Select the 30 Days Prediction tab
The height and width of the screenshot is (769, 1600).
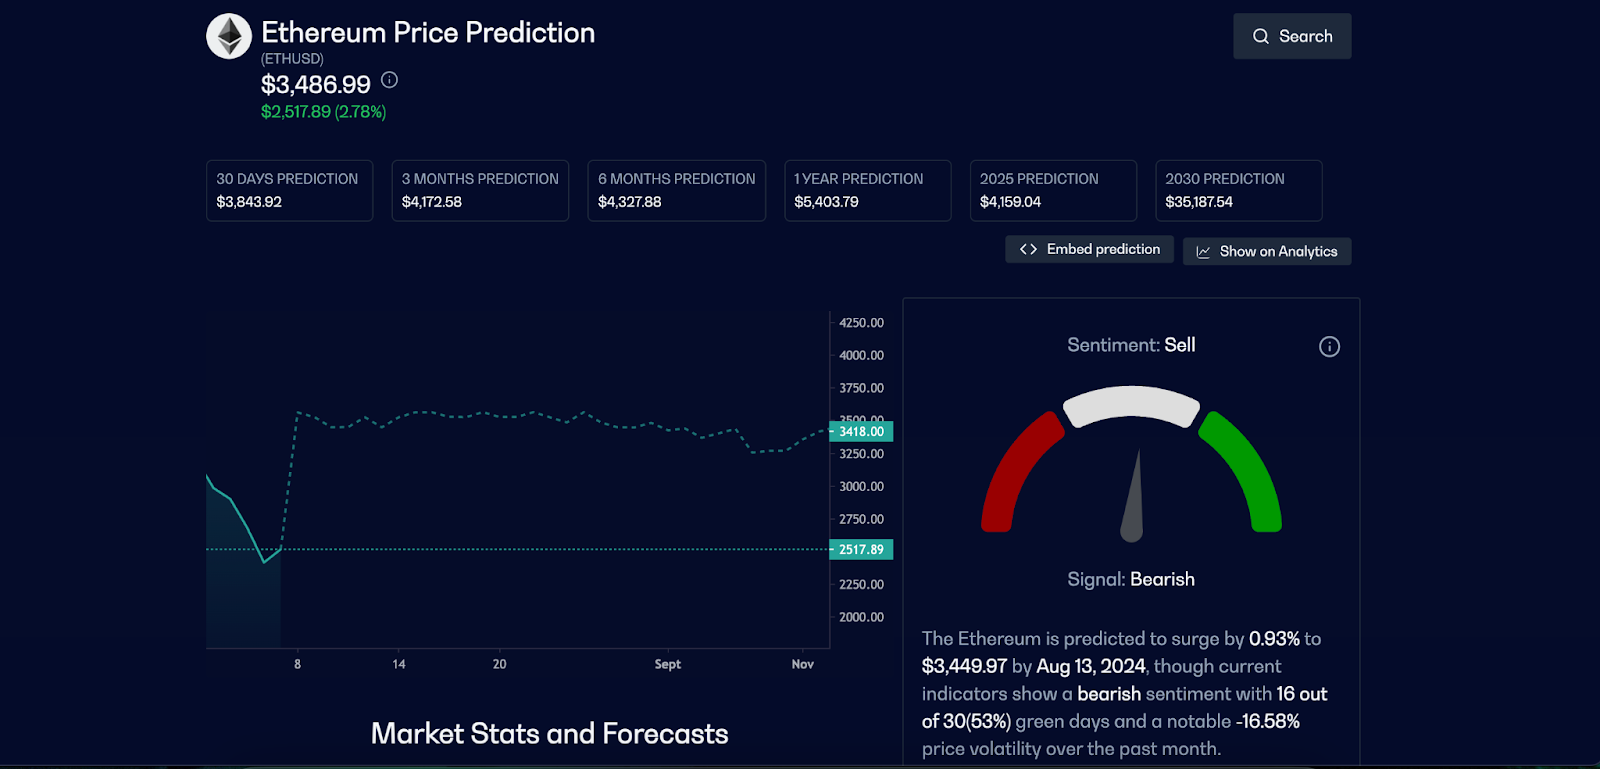(x=289, y=190)
